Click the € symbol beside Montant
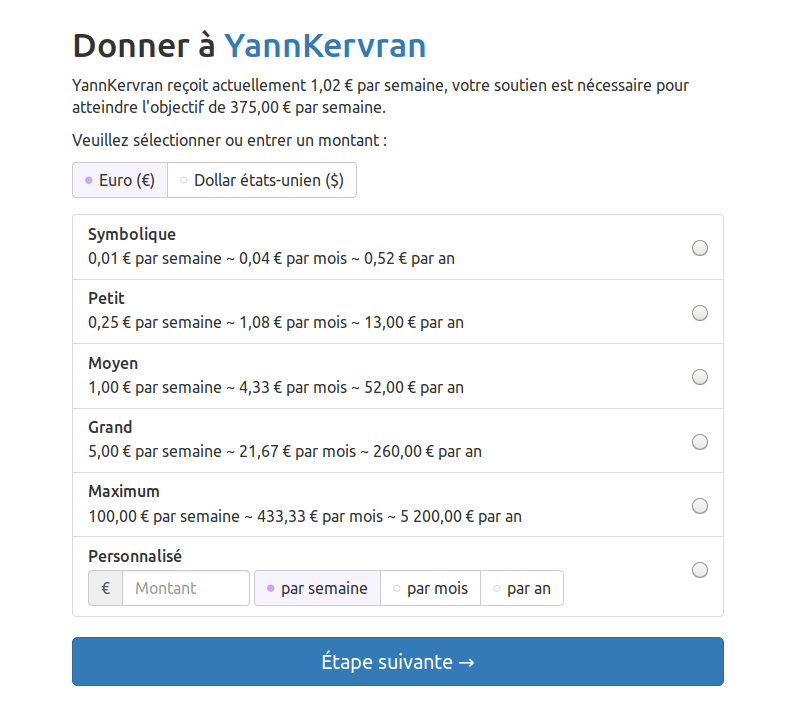Screen dimensions: 804x727 point(105,588)
